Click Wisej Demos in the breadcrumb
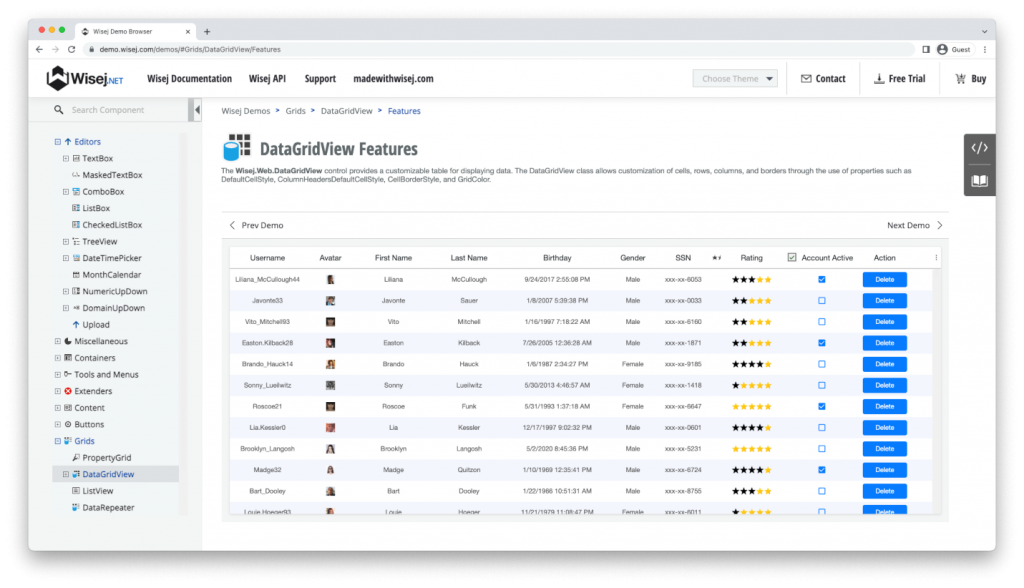This screenshot has height=588, width=1024. coord(246,111)
